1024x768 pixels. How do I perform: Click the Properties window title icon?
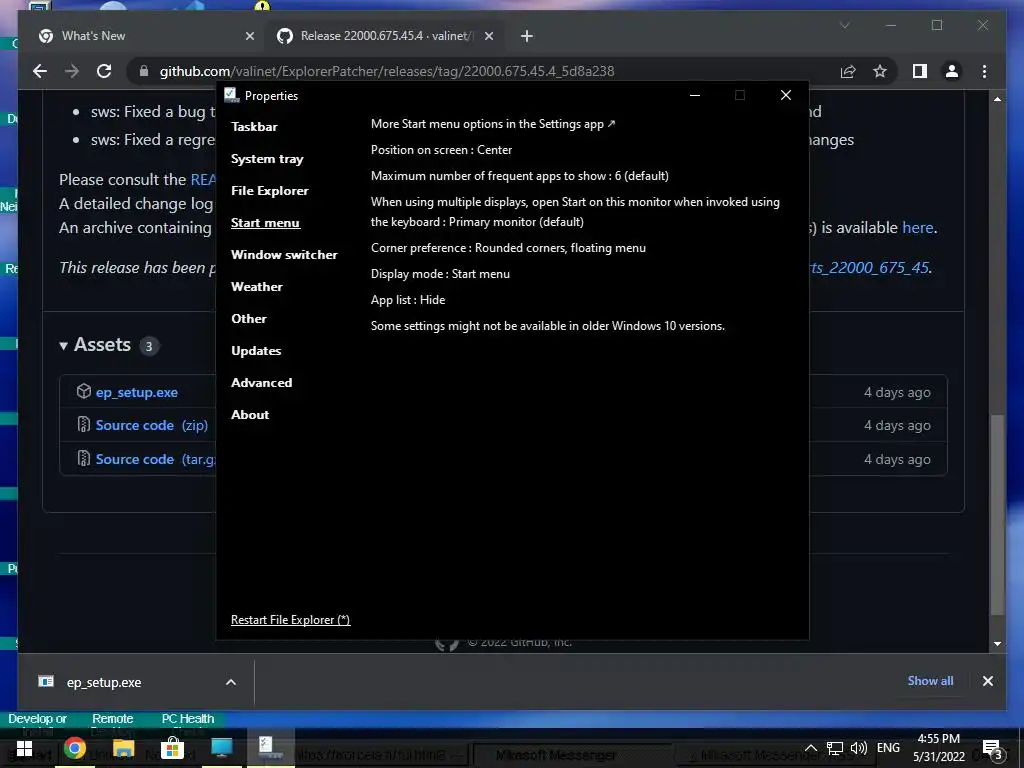coord(232,95)
